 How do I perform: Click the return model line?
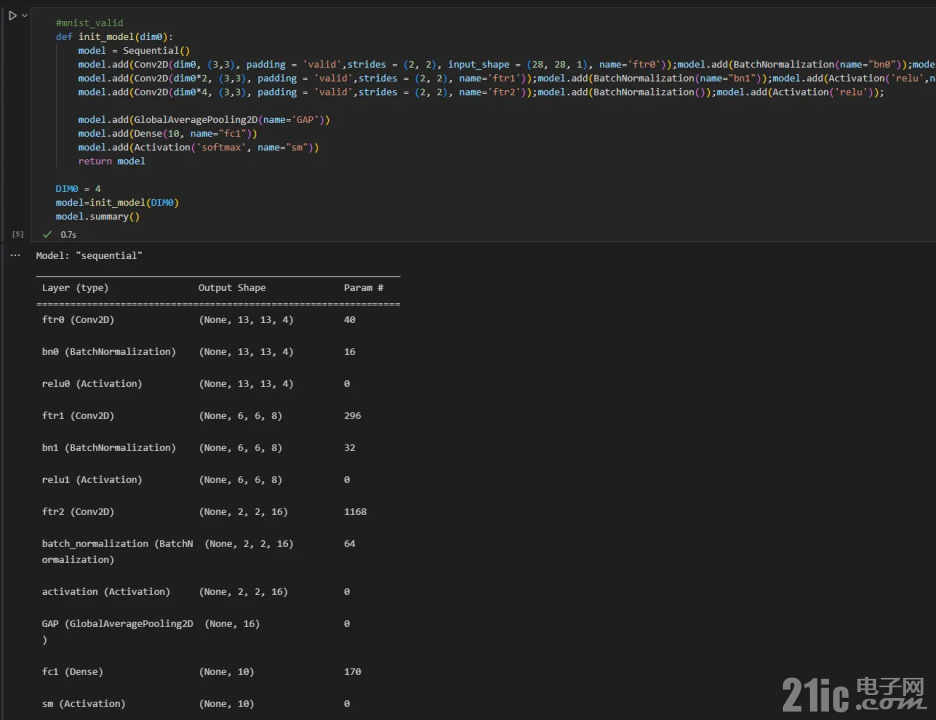click(x=112, y=161)
